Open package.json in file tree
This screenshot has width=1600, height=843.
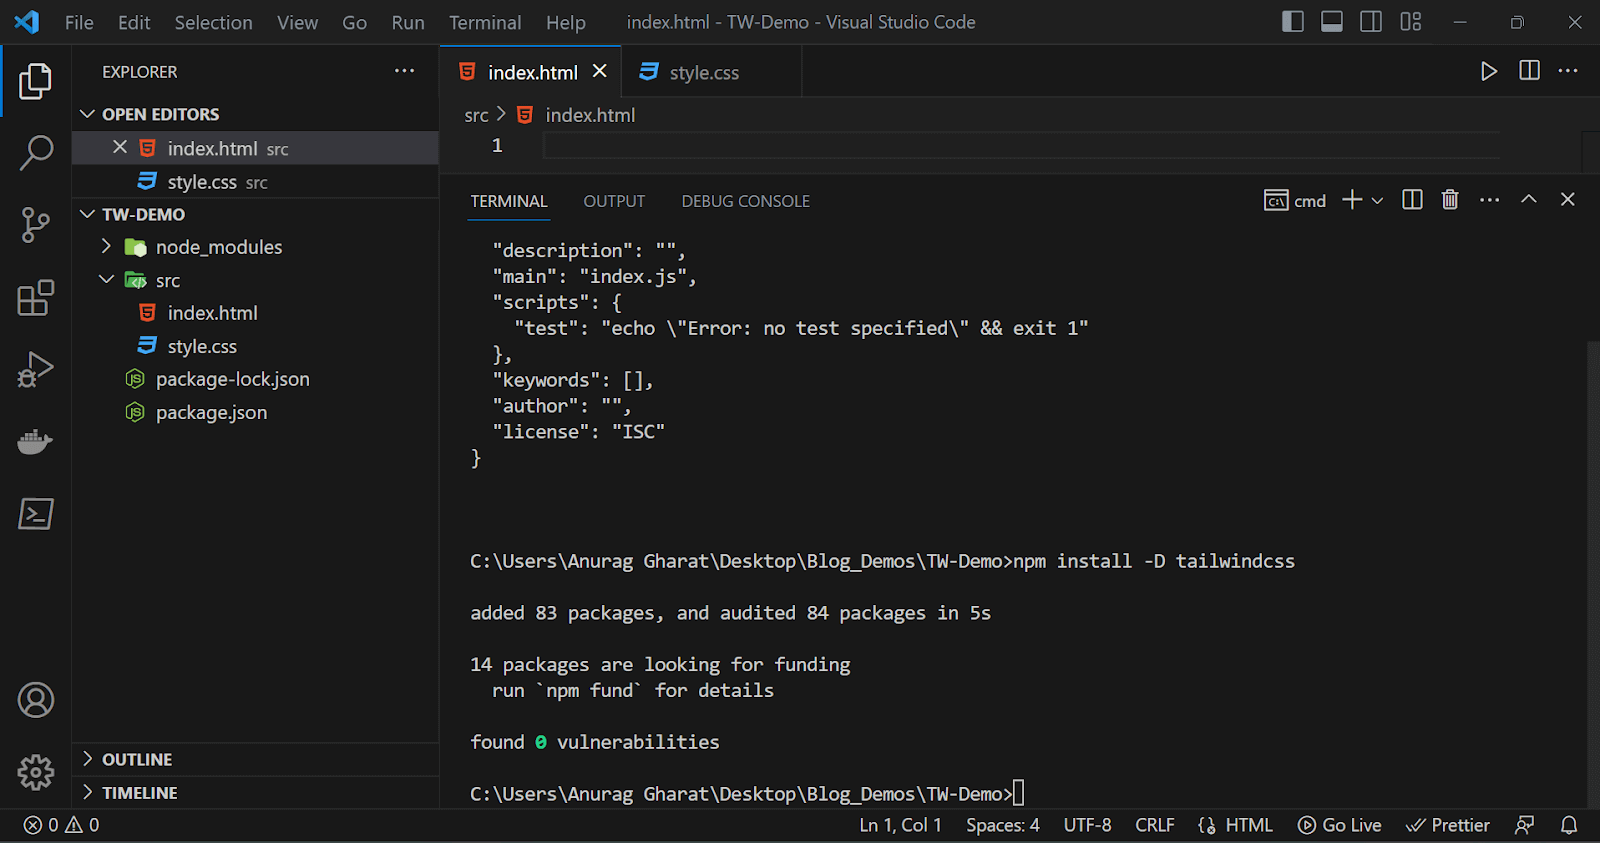pyautogui.click(x=211, y=412)
